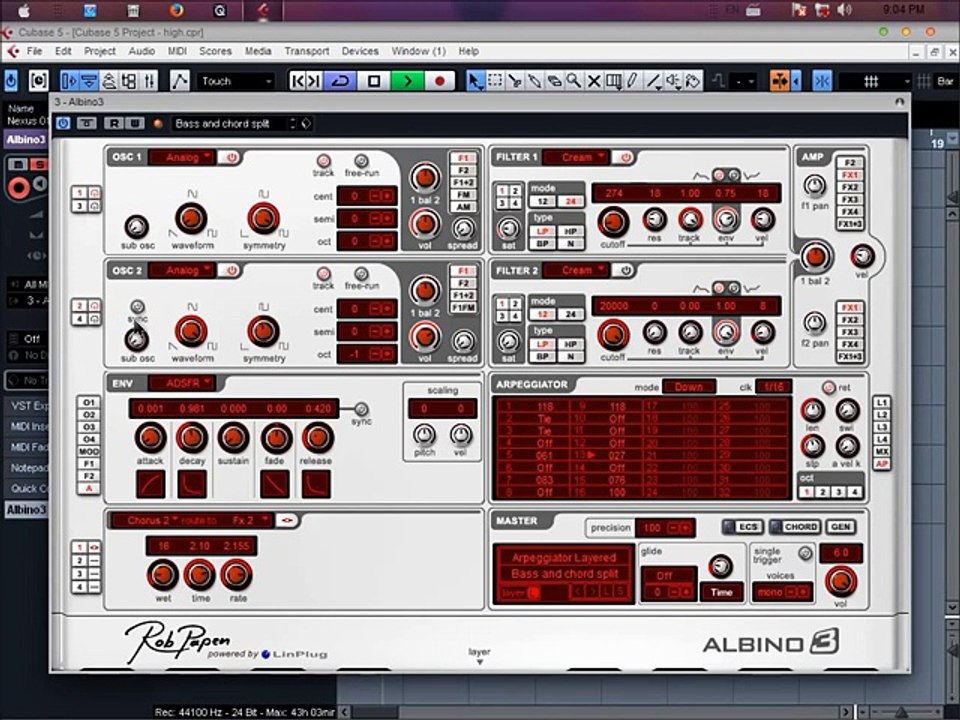Select the AP tab on right strip

coord(881,463)
